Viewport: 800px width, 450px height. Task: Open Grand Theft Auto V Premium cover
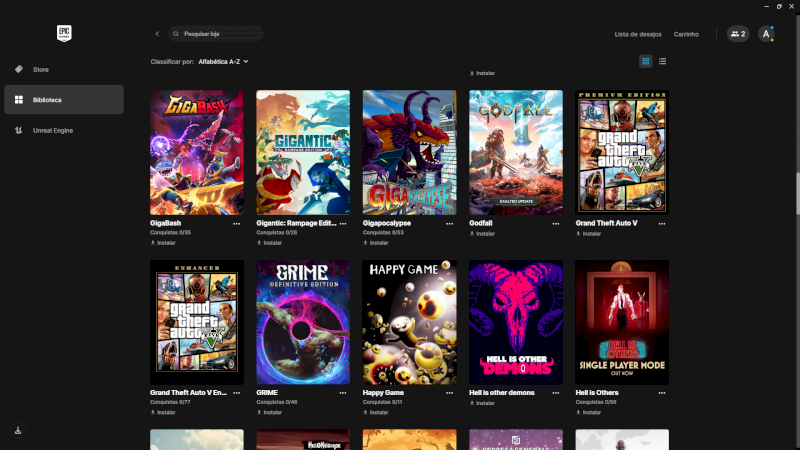click(x=622, y=153)
